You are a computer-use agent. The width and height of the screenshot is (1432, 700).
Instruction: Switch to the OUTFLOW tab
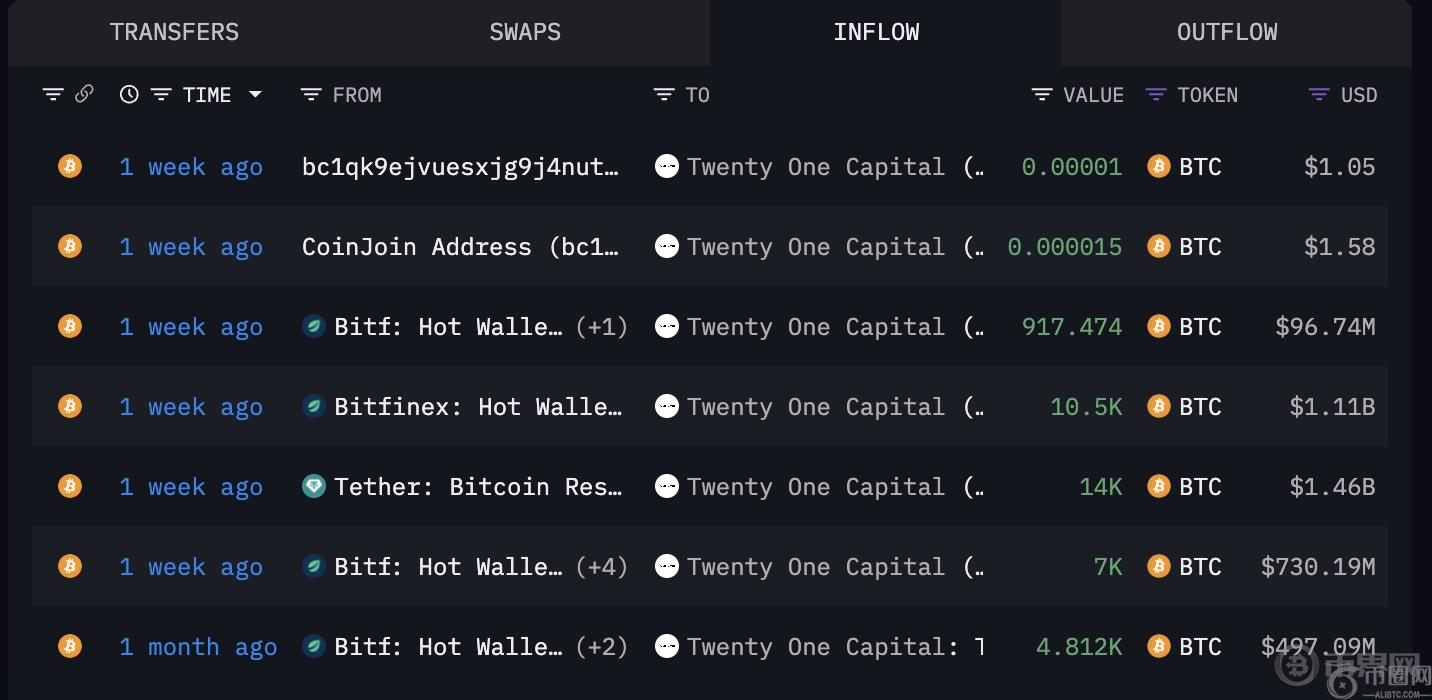(x=1227, y=32)
